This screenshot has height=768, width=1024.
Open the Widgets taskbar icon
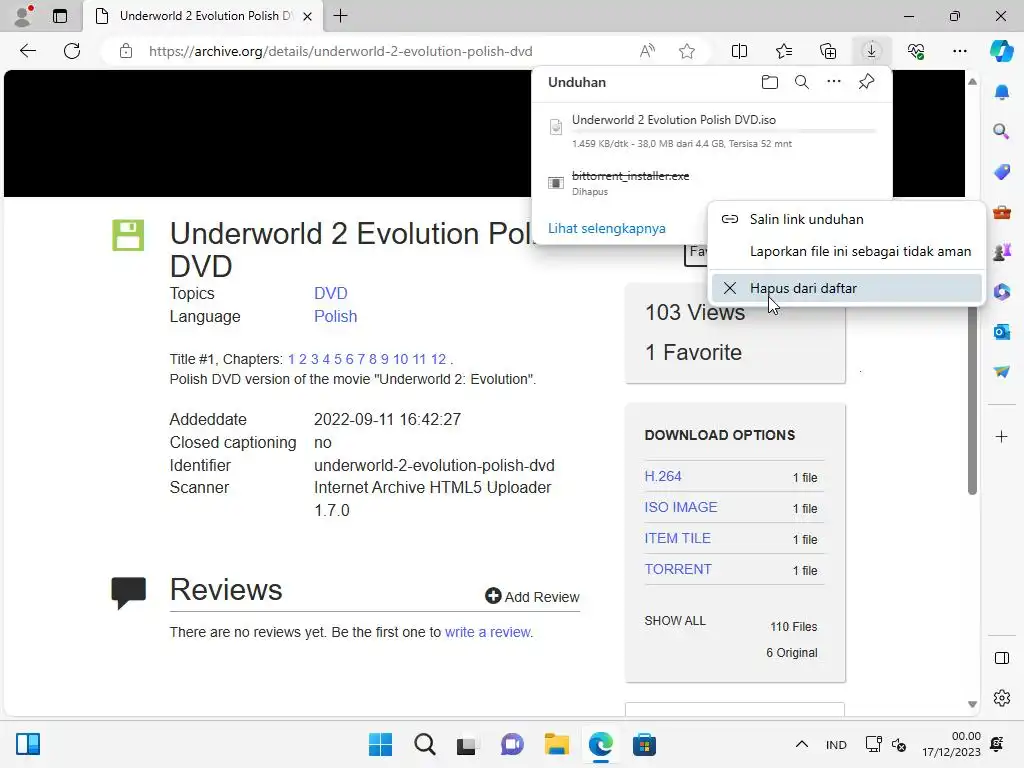click(x=28, y=744)
